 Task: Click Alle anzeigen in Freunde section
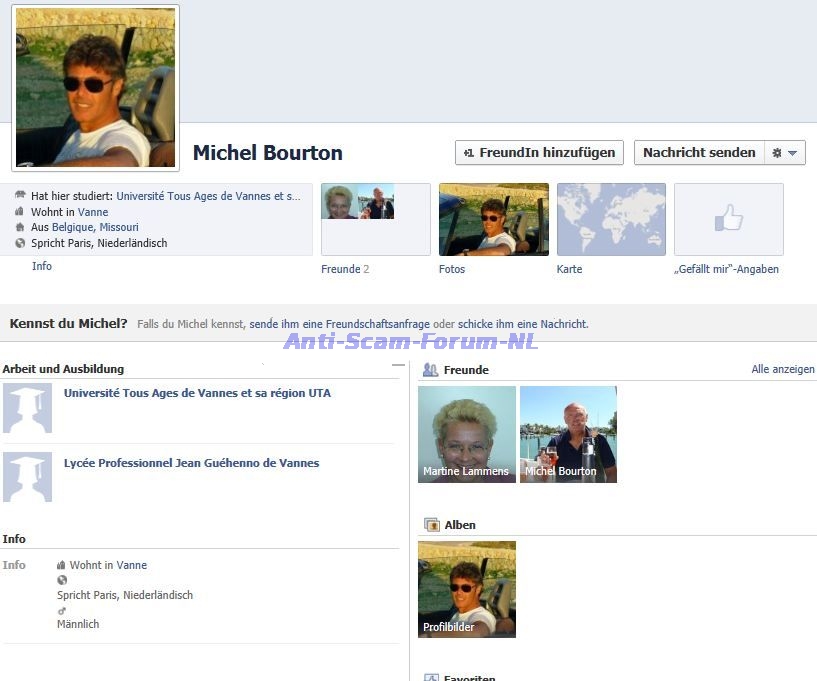pos(782,370)
